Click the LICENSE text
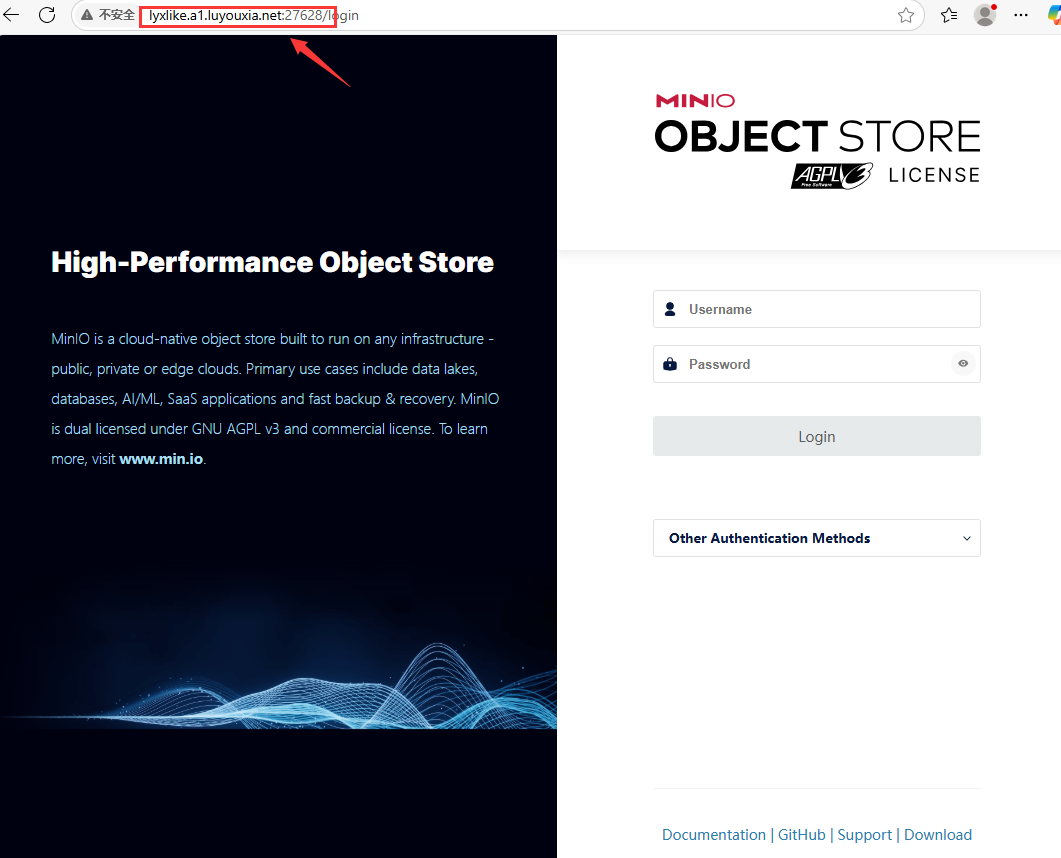This screenshot has width=1061, height=858. point(934,175)
